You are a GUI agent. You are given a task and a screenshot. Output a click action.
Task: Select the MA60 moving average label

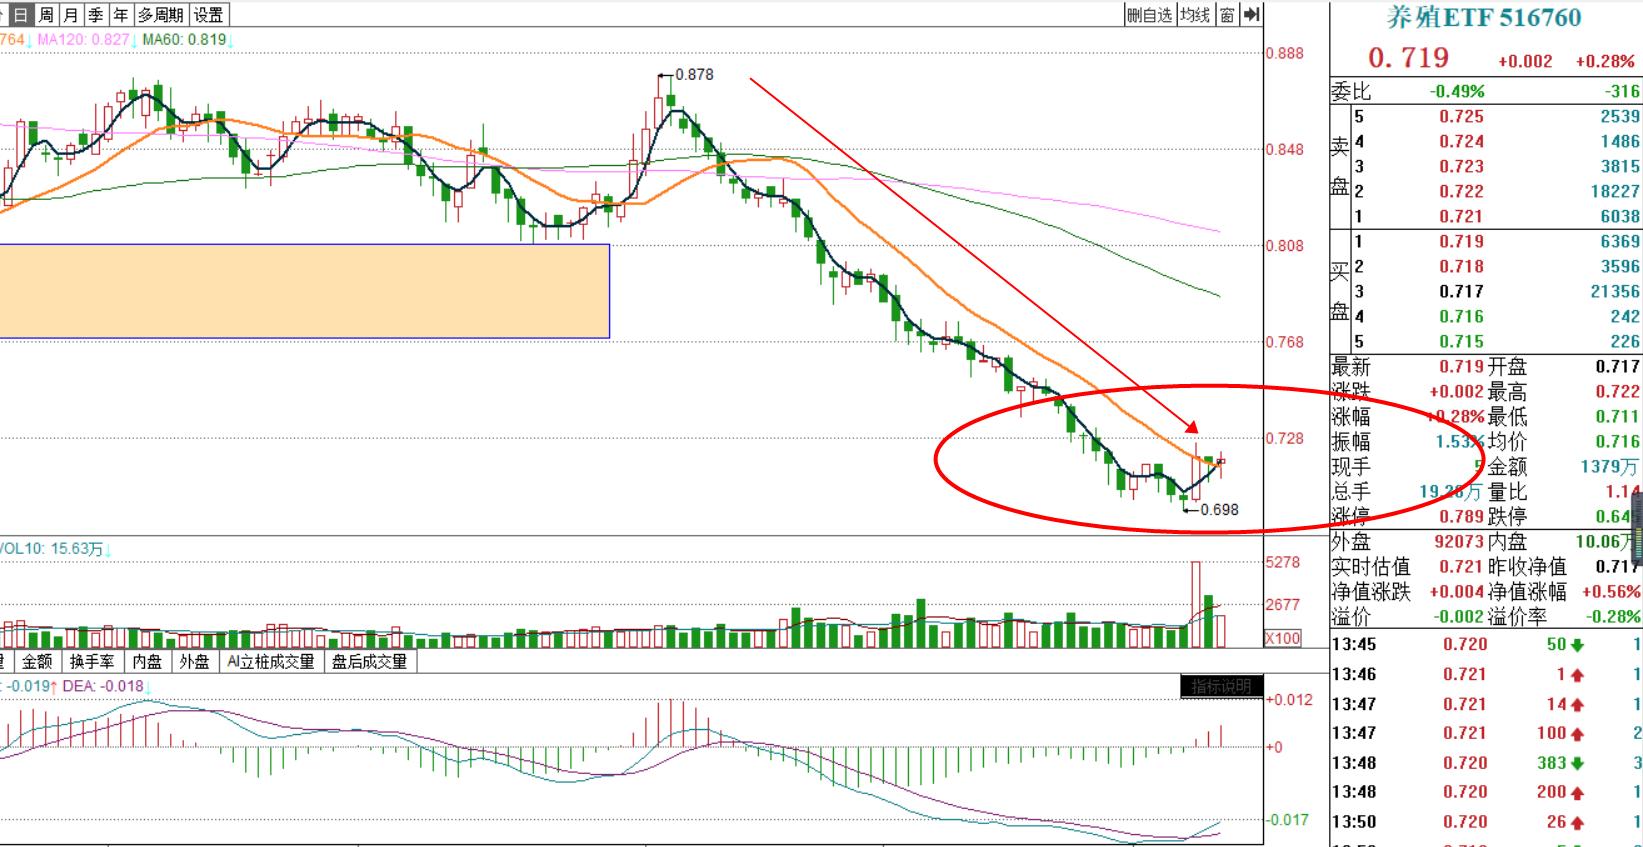coord(184,40)
